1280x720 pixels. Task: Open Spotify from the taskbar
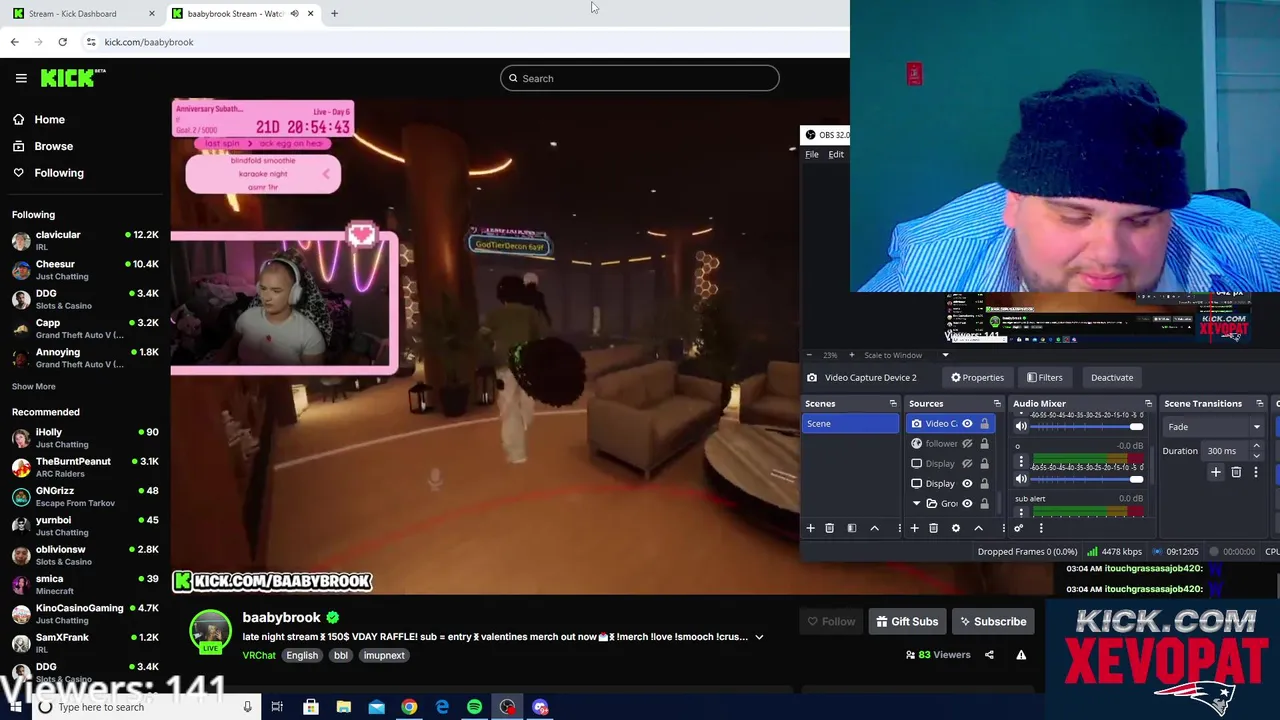(475, 707)
